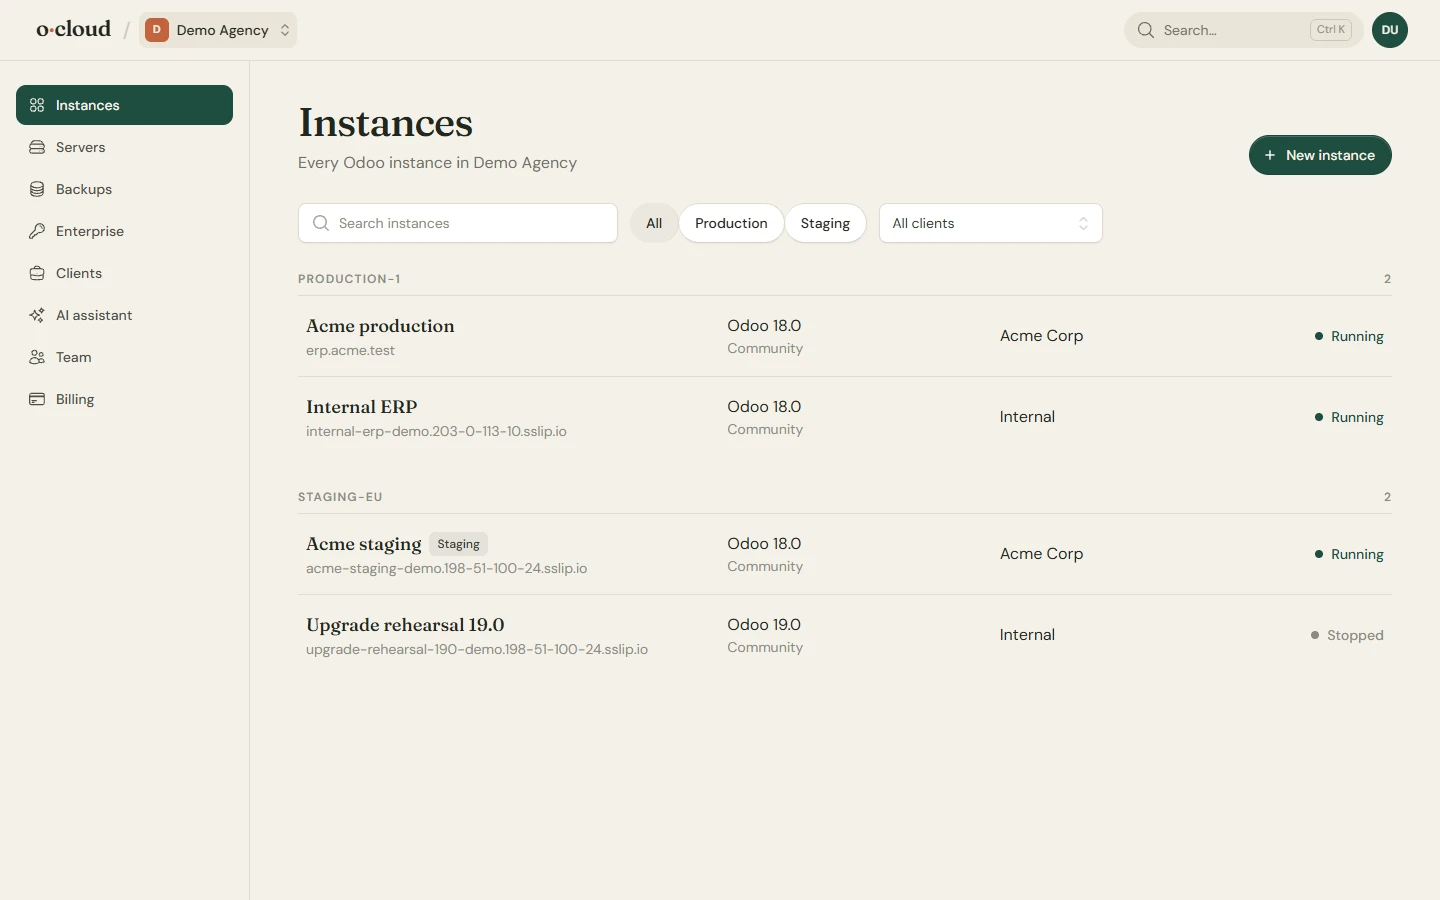
Task: Expand the All clients dropdown
Action: (990, 223)
